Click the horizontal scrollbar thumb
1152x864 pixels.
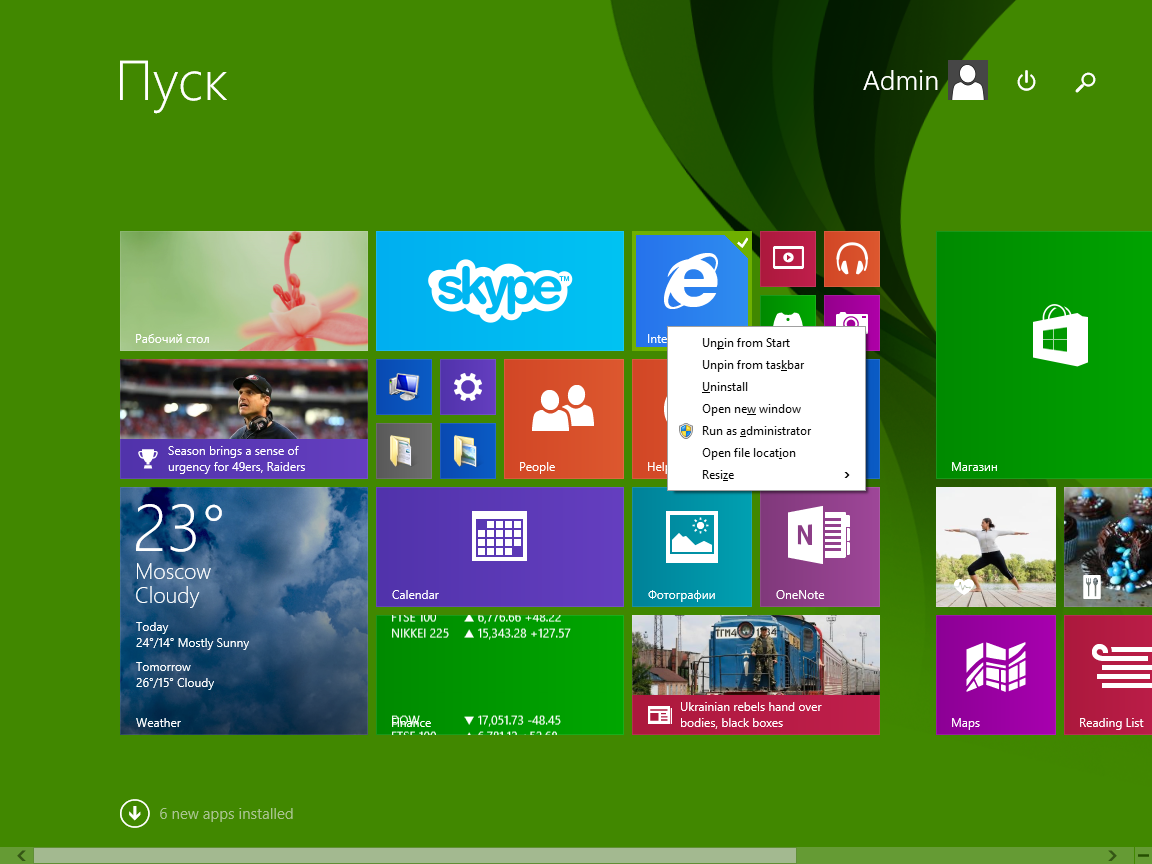coord(415,855)
